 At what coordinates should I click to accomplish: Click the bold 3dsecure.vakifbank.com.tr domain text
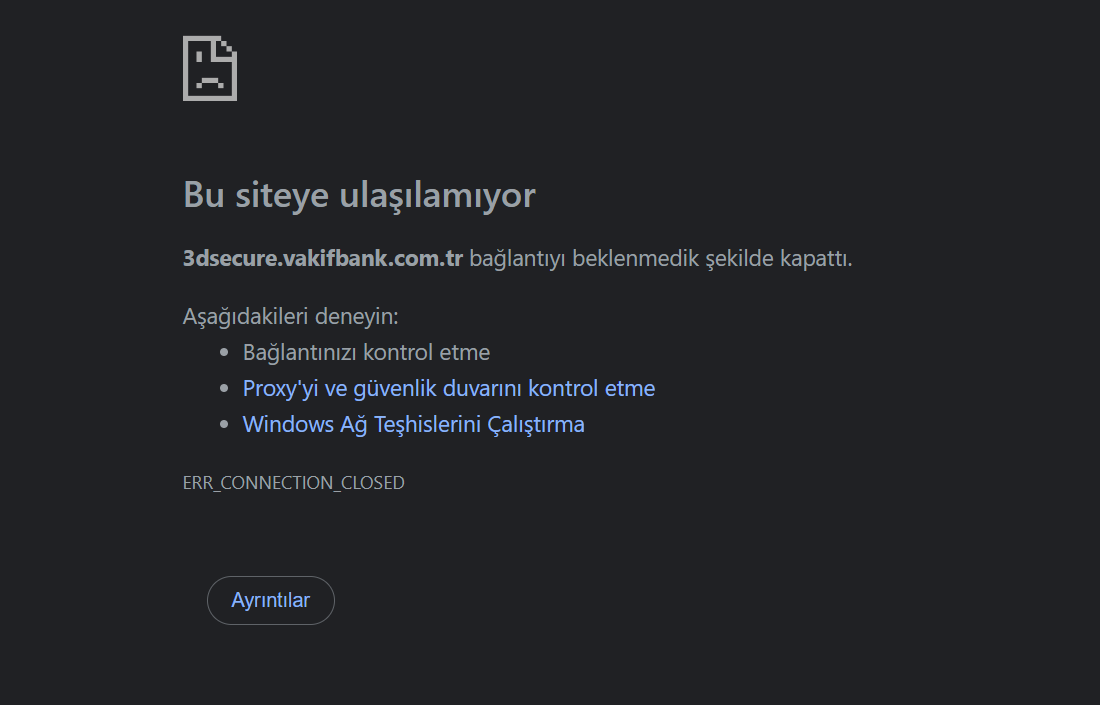click(x=322, y=258)
